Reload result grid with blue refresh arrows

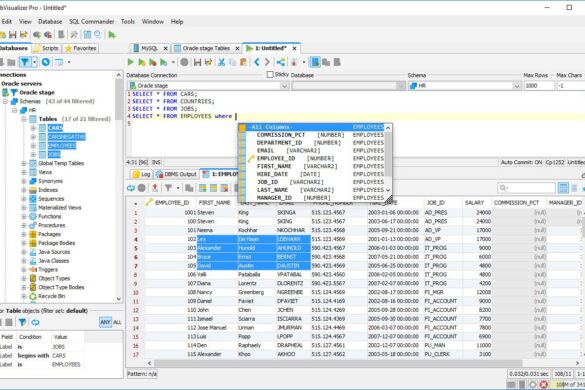[131, 188]
